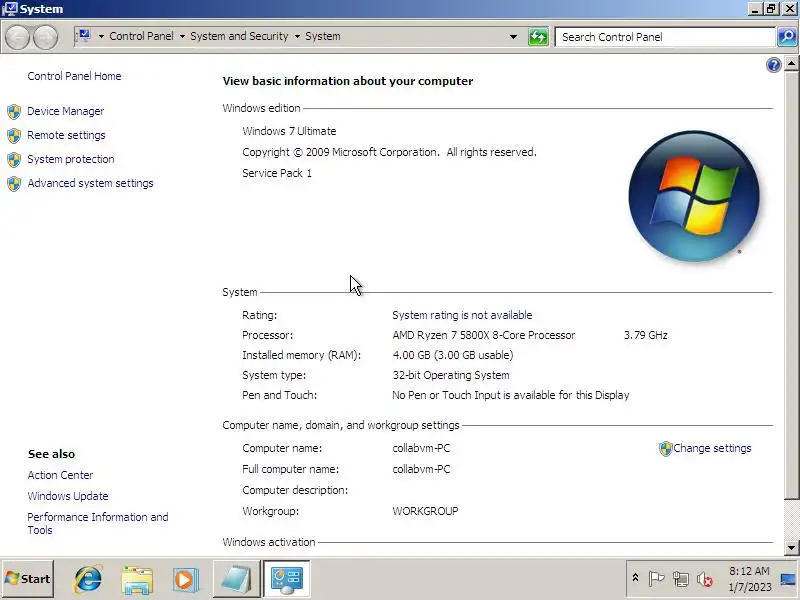
Task: Open Help with the blue question mark icon
Action: (773, 65)
